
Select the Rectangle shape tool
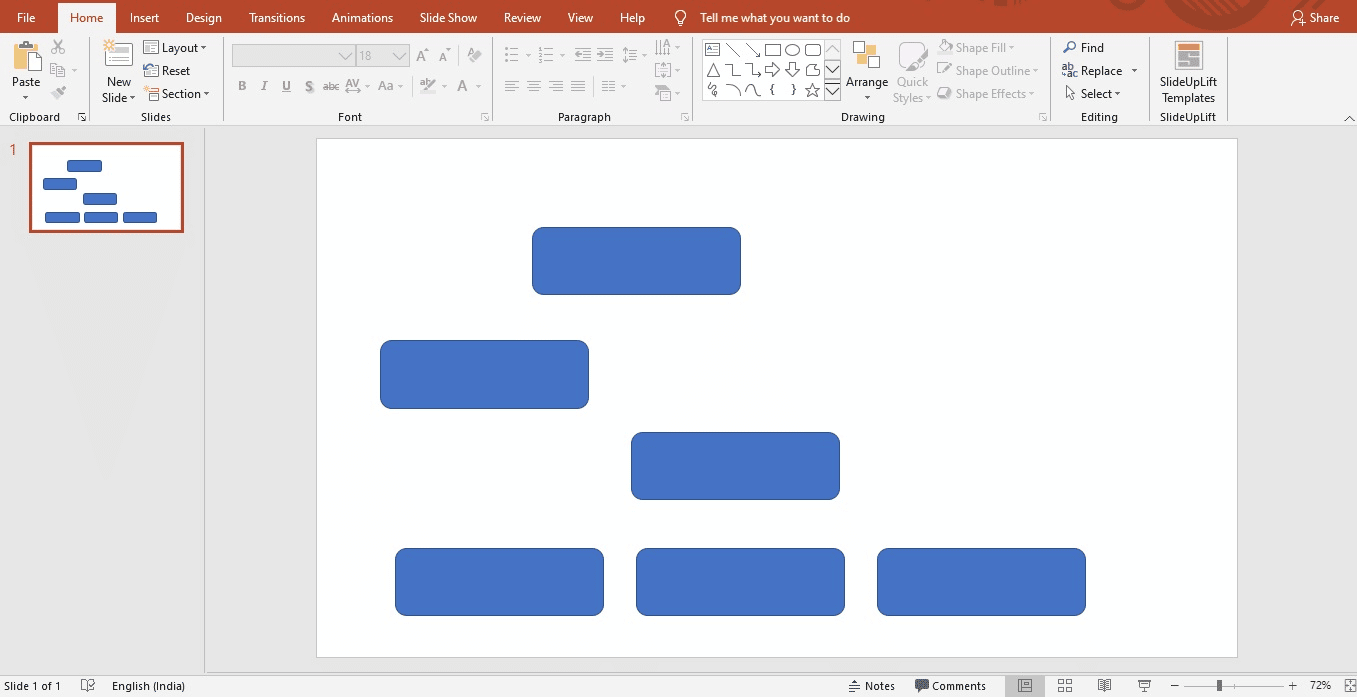773,49
